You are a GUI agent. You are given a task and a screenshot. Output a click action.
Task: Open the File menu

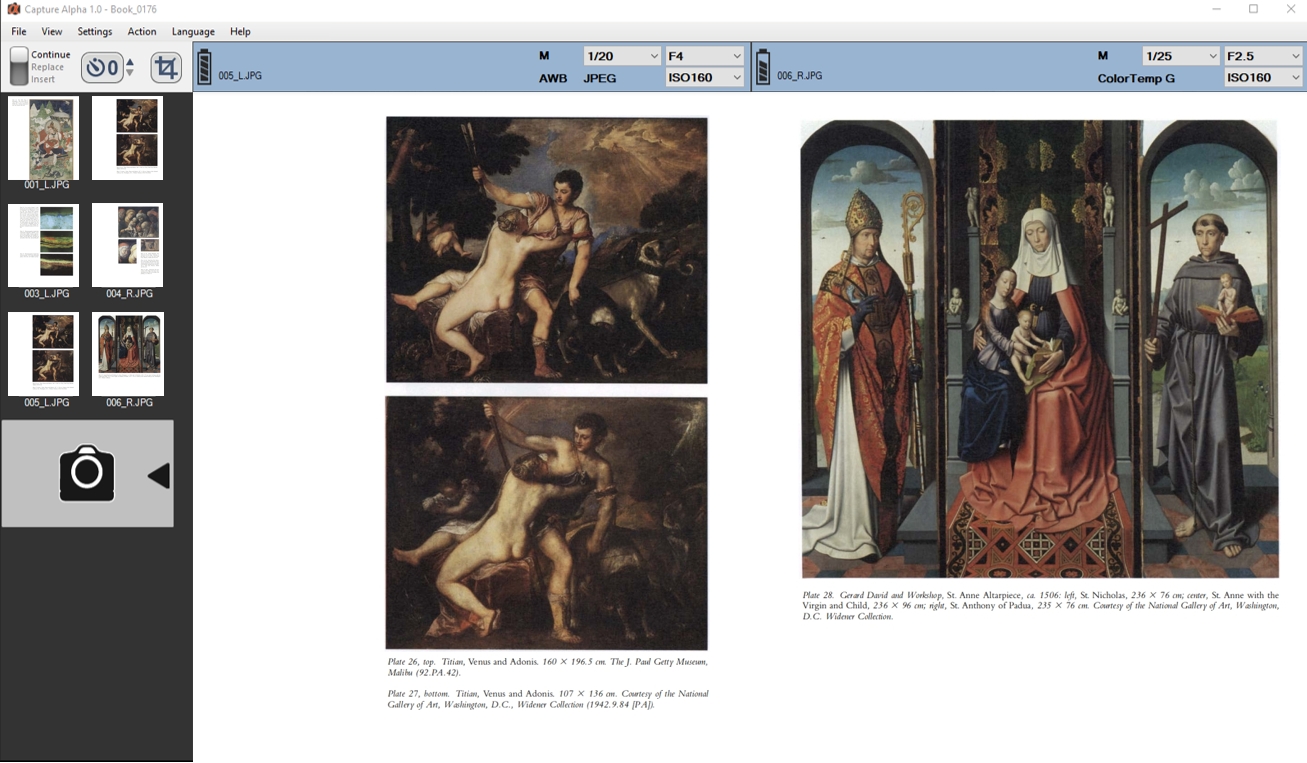tap(19, 32)
